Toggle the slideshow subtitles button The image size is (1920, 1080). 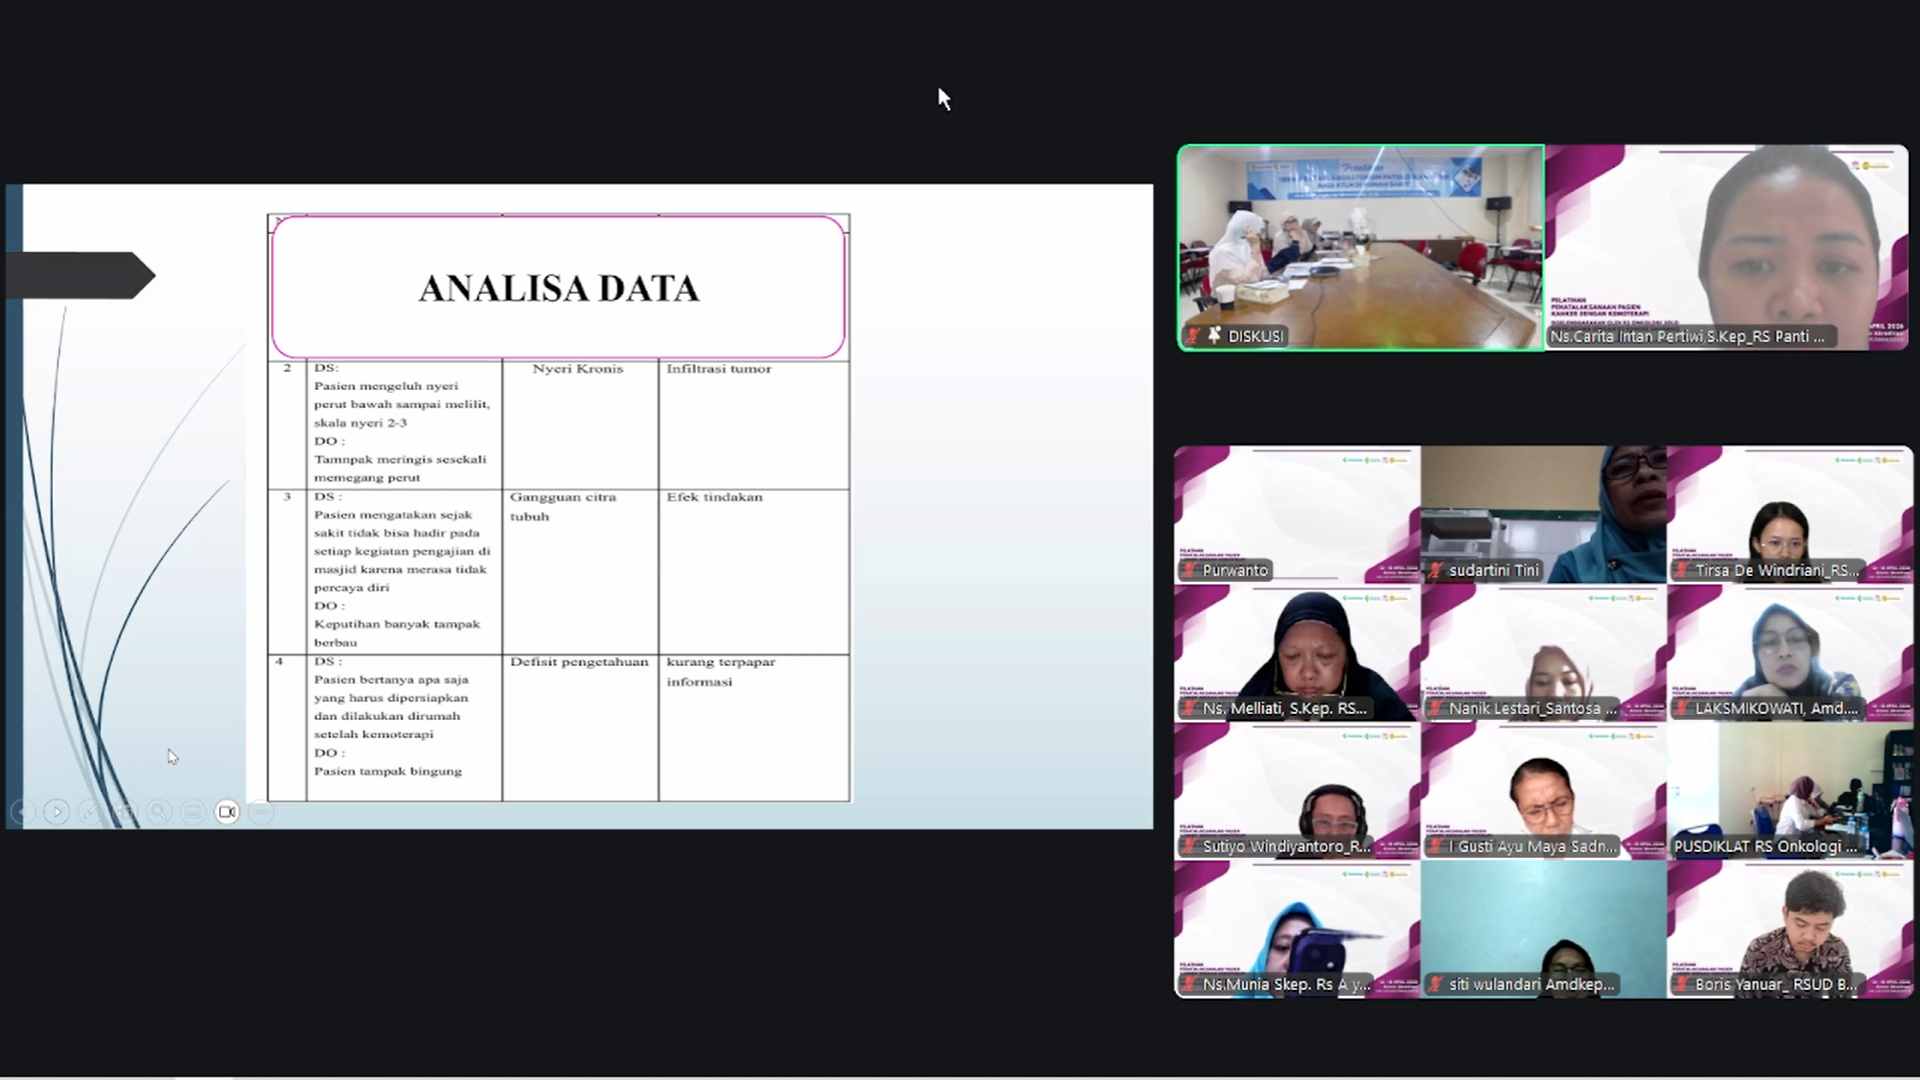coord(193,812)
